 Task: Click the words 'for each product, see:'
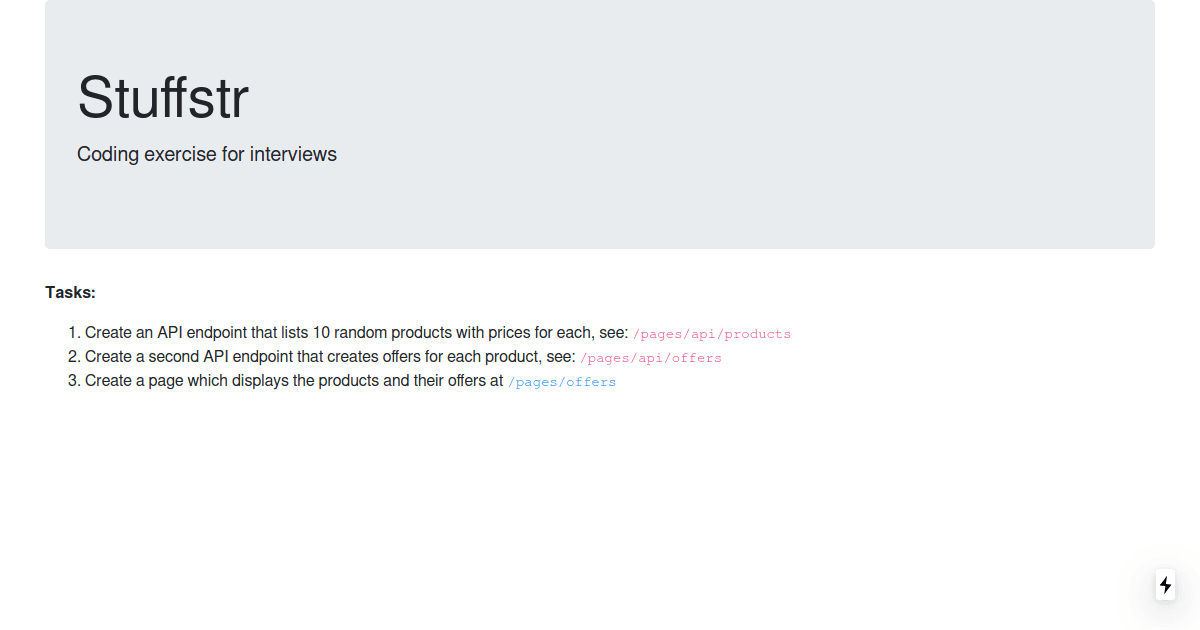pos(500,357)
